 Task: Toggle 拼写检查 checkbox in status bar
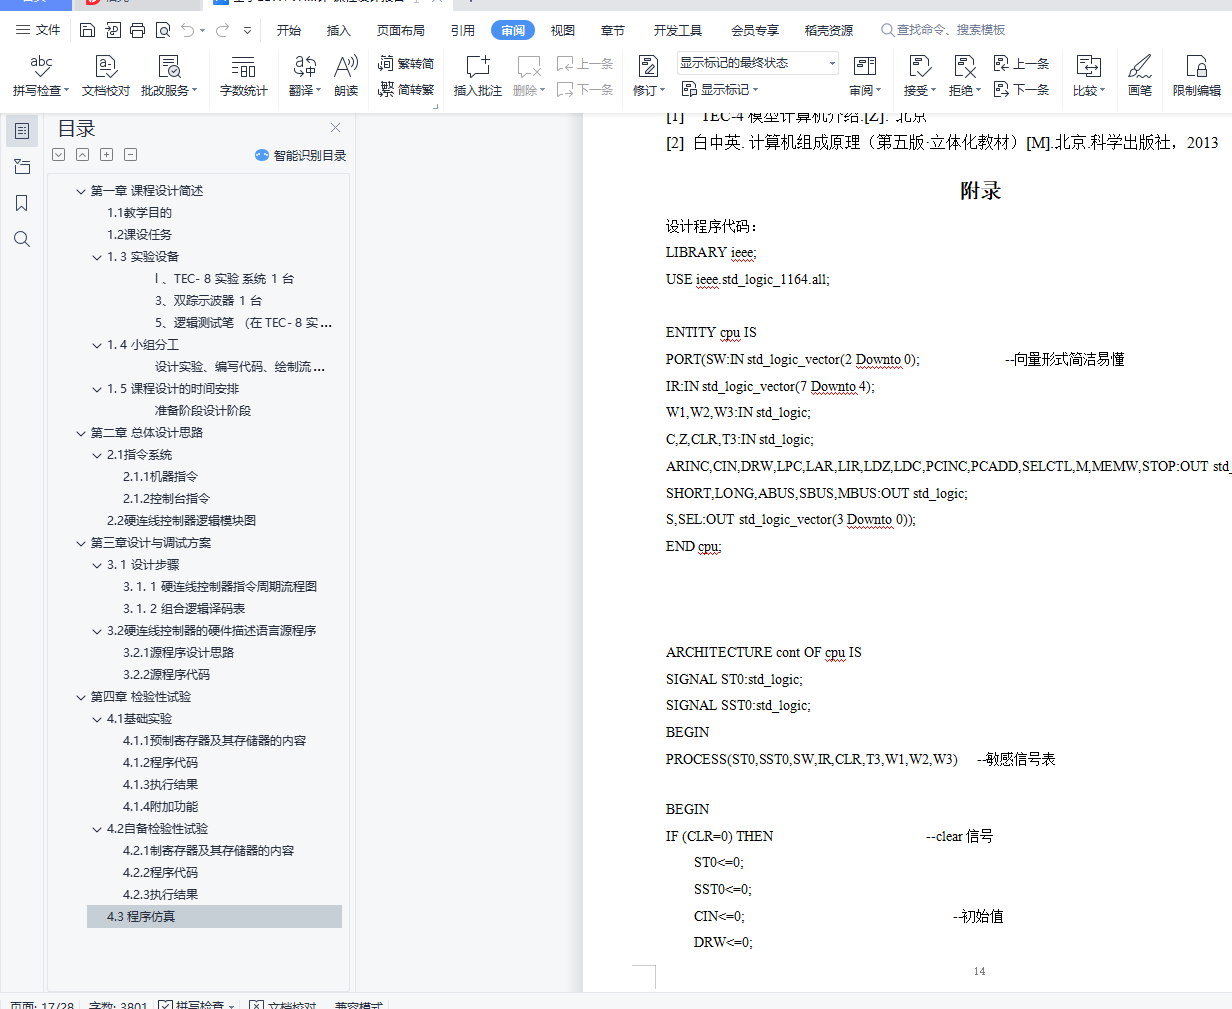(166, 1004)
